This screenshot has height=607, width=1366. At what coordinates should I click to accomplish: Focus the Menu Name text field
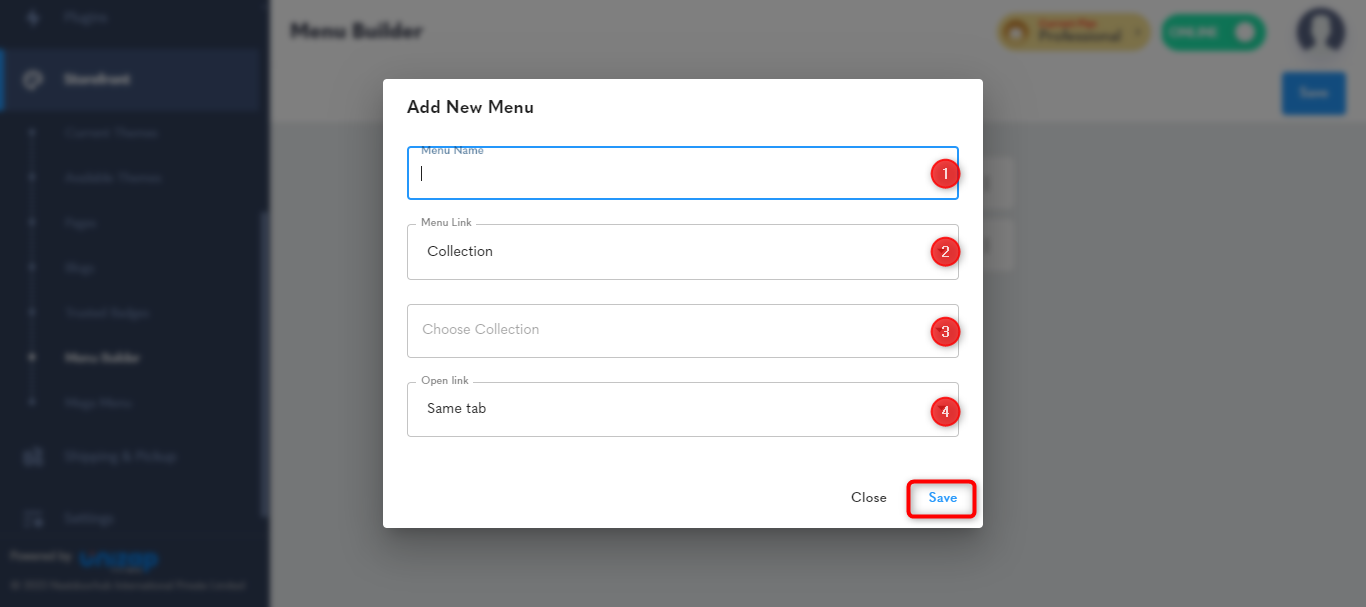(x=682, y=173)
